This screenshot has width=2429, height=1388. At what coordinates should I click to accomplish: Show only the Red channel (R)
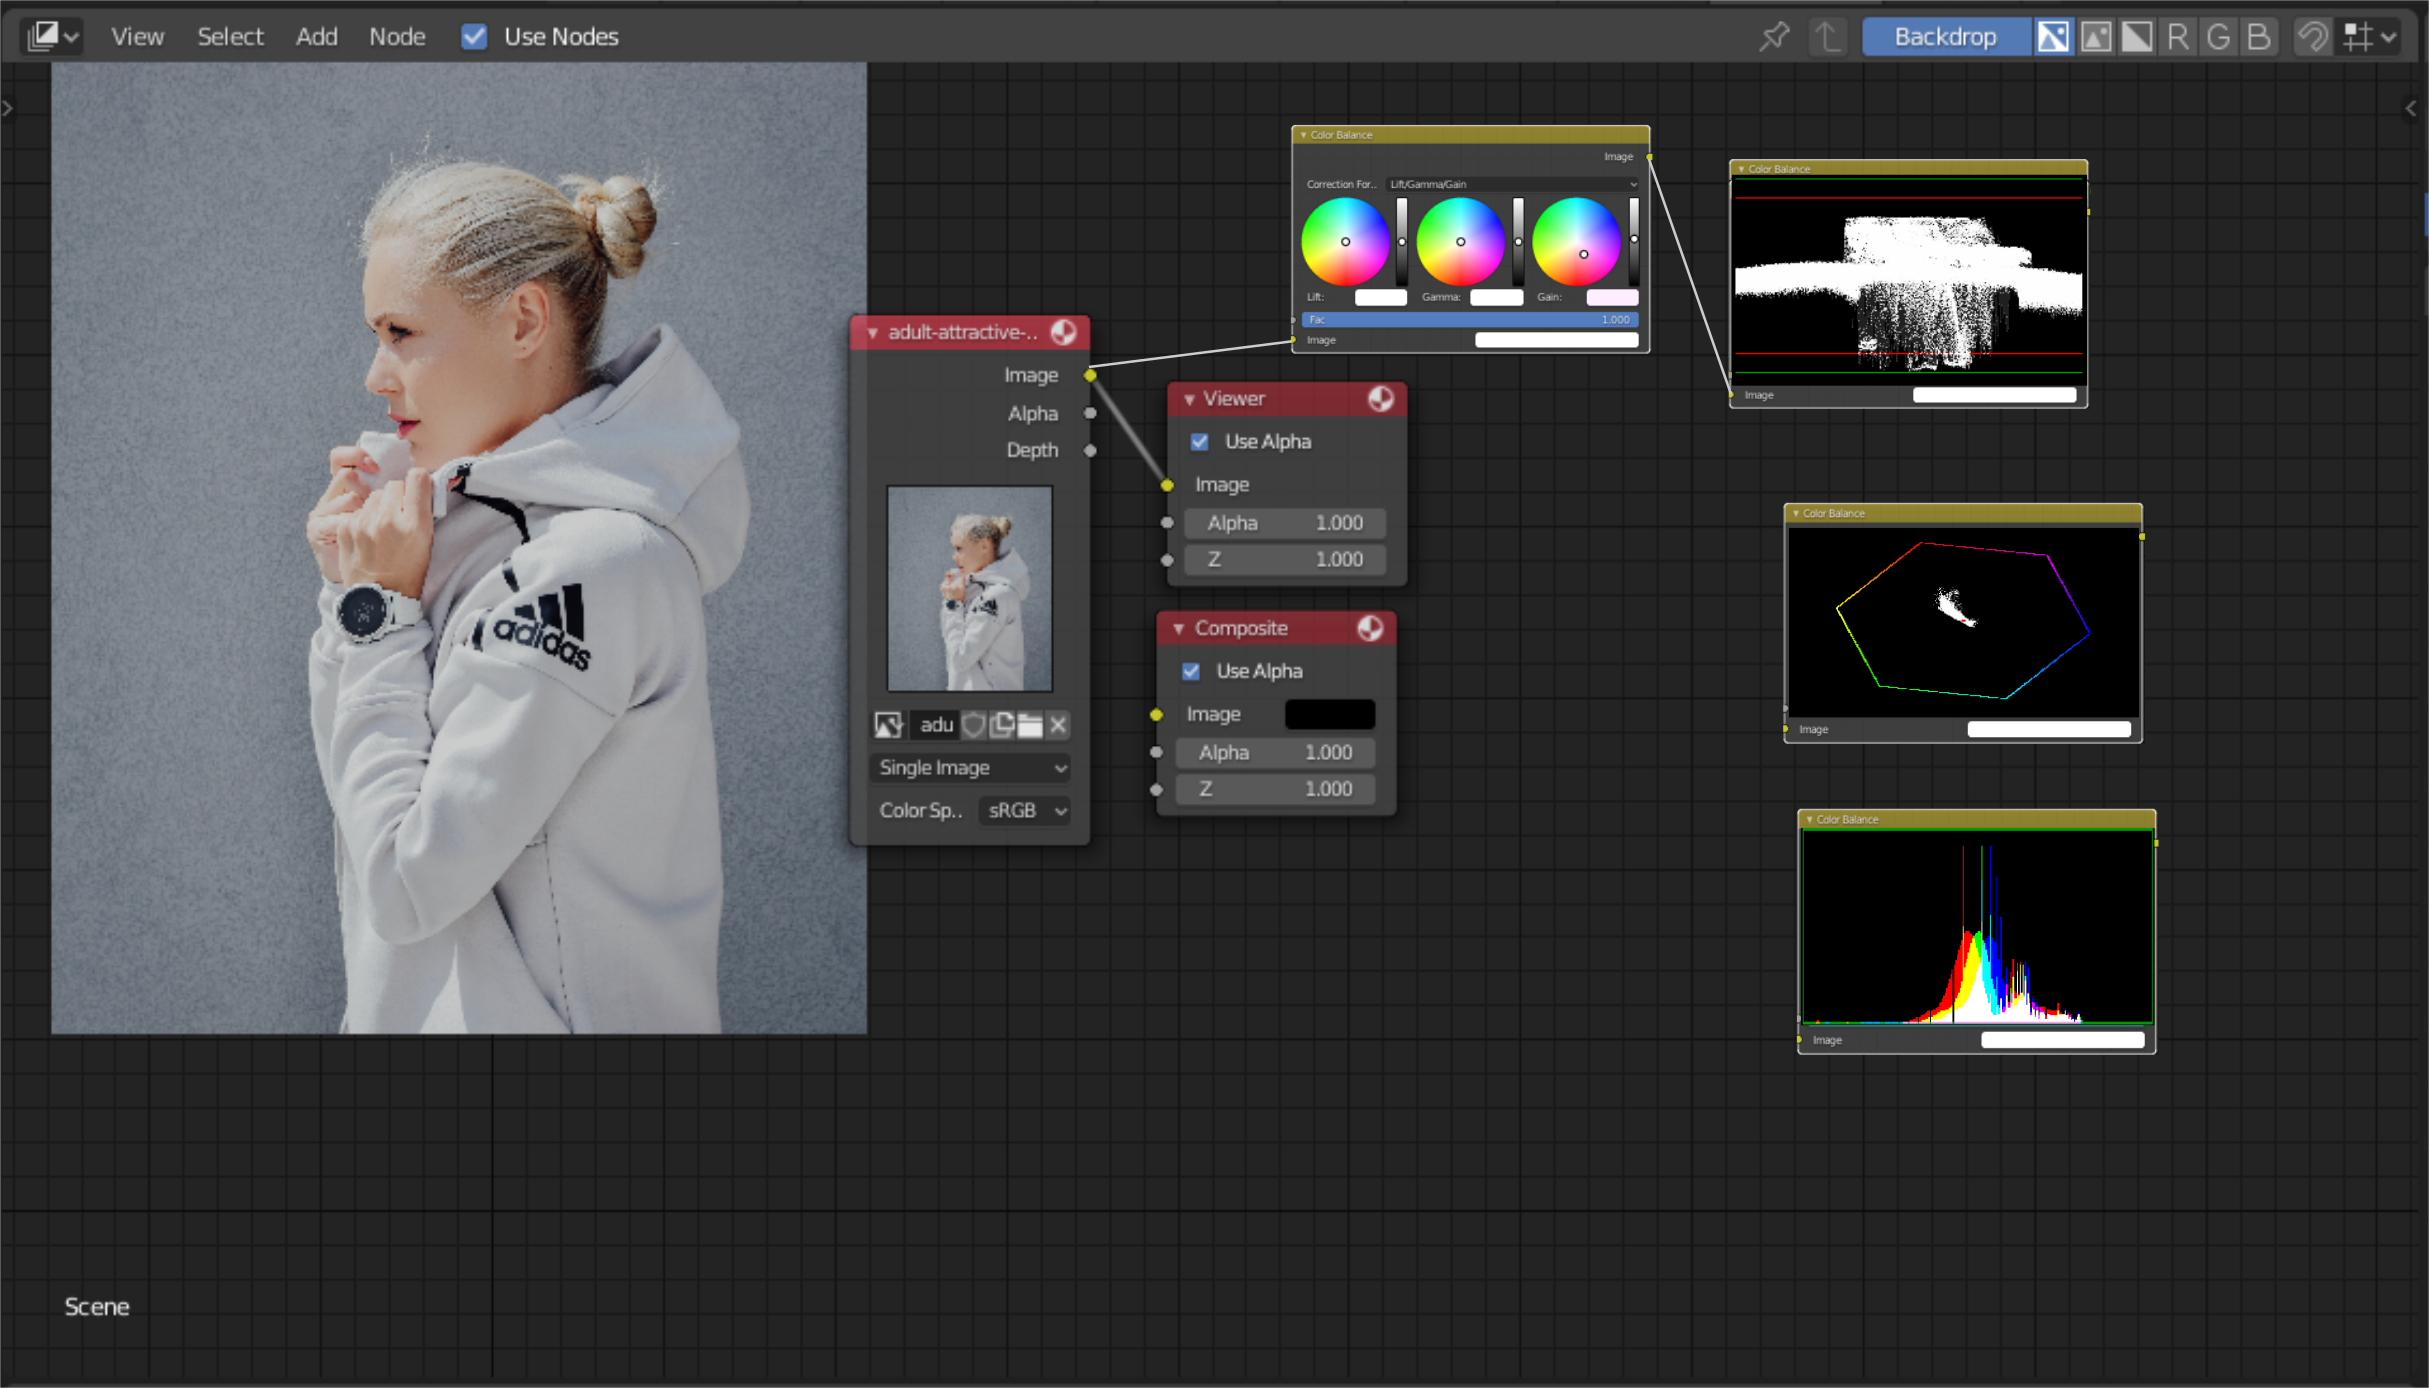(2177, 37)
